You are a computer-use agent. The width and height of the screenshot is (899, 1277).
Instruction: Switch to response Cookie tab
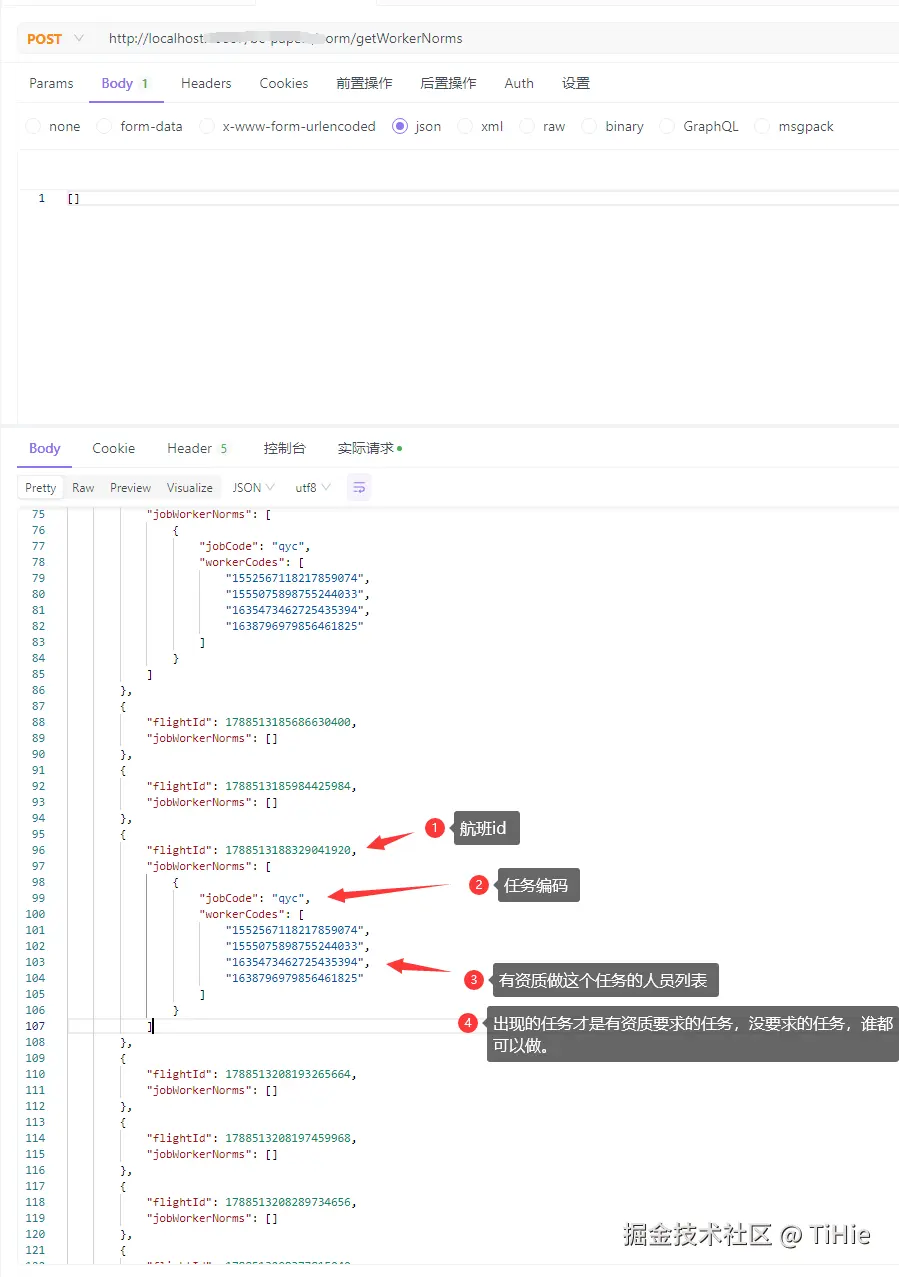coord(114,448)
